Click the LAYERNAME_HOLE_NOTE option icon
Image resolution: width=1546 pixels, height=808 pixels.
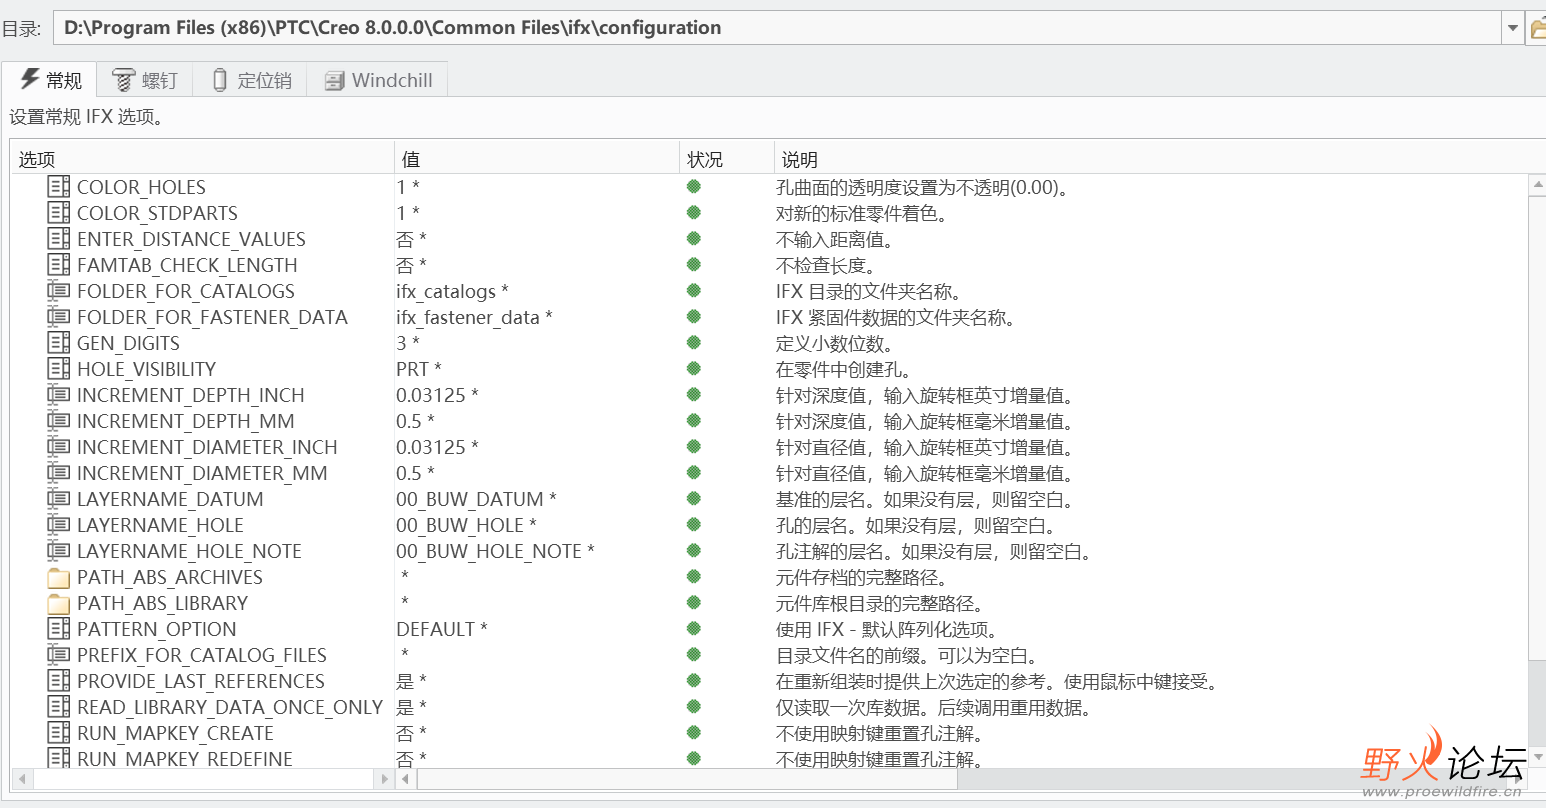pyautogui.click(x=59, y=551)
